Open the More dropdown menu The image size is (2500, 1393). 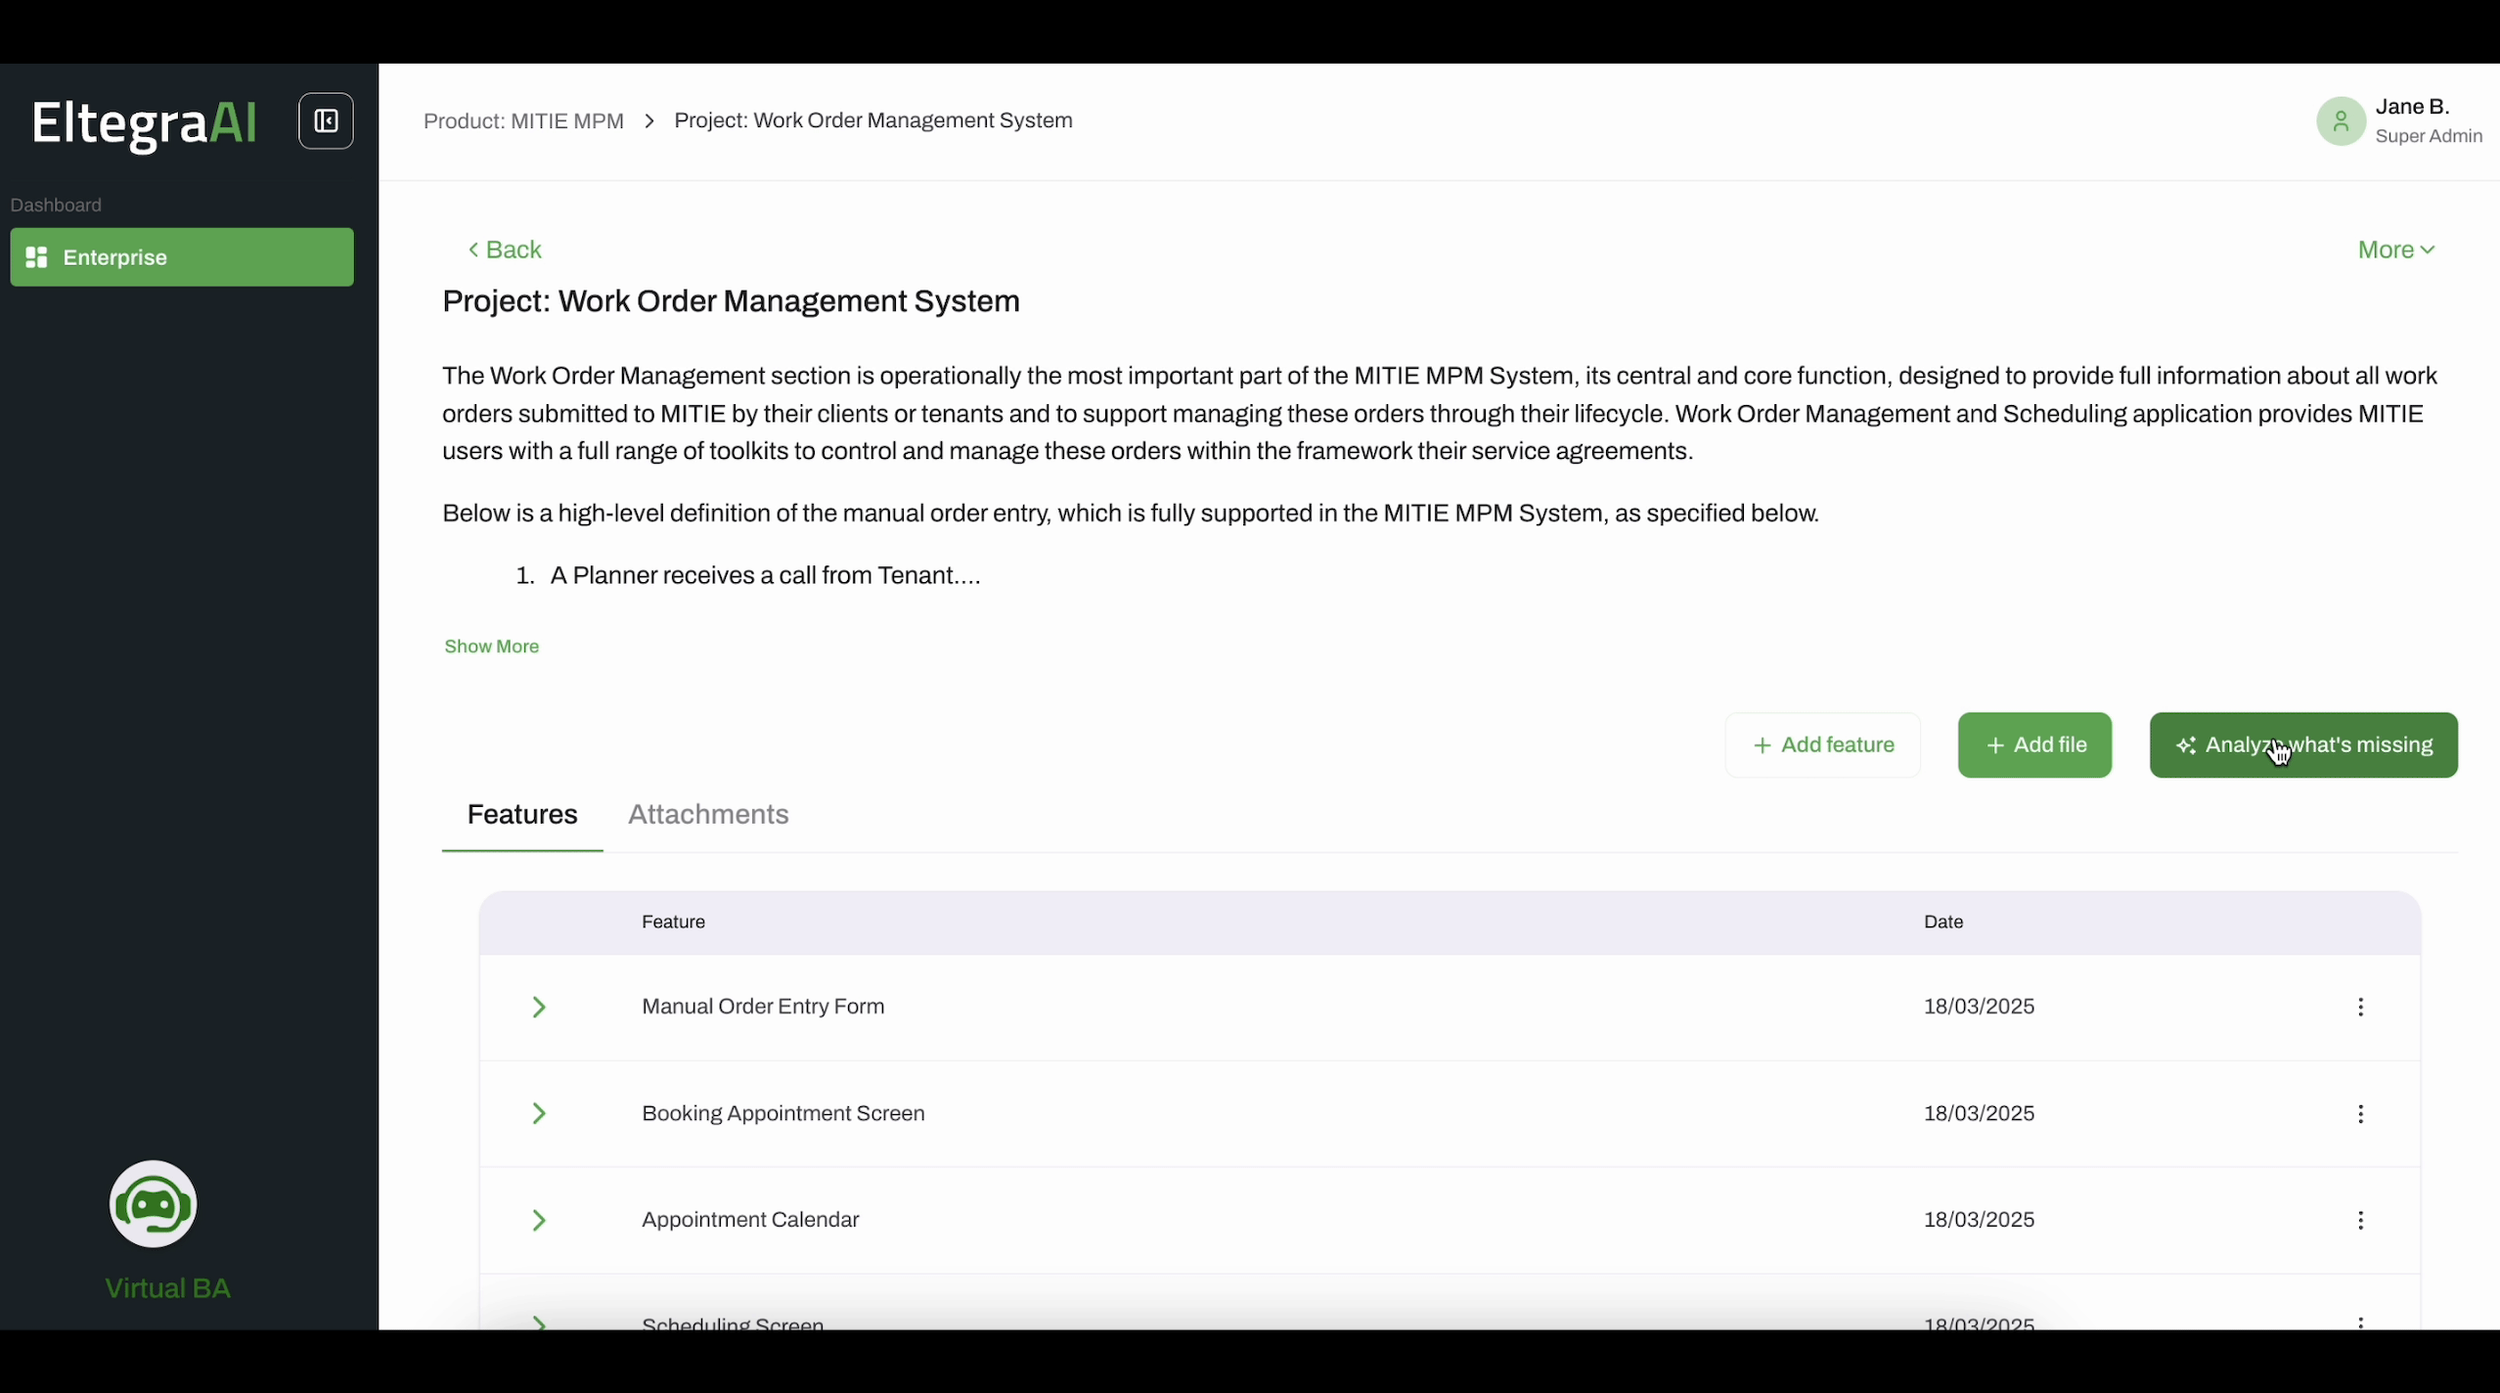(x=2396, y=250)
